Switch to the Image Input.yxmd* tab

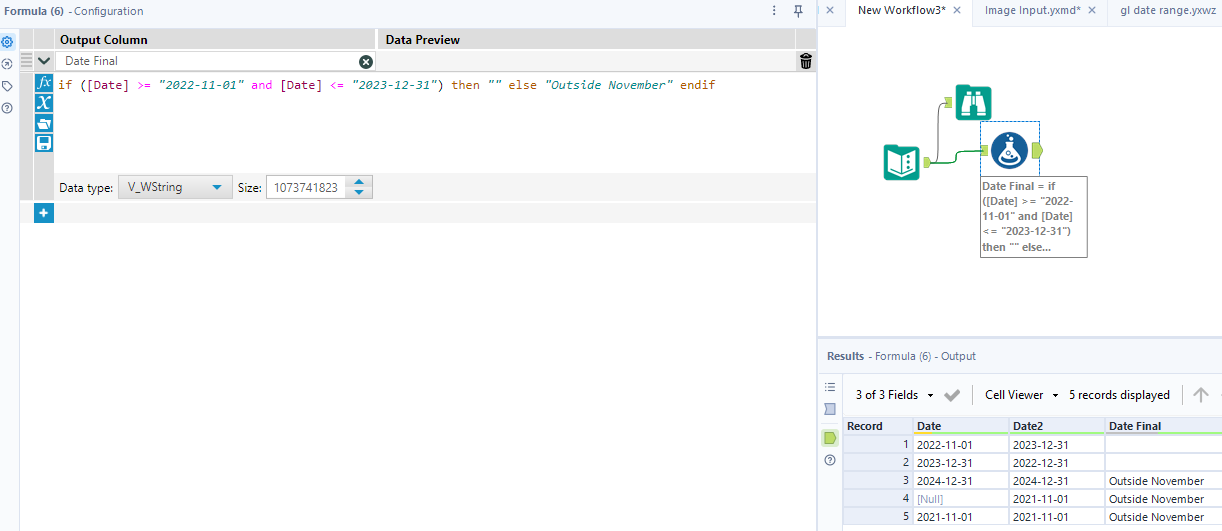pos(1031,10)
